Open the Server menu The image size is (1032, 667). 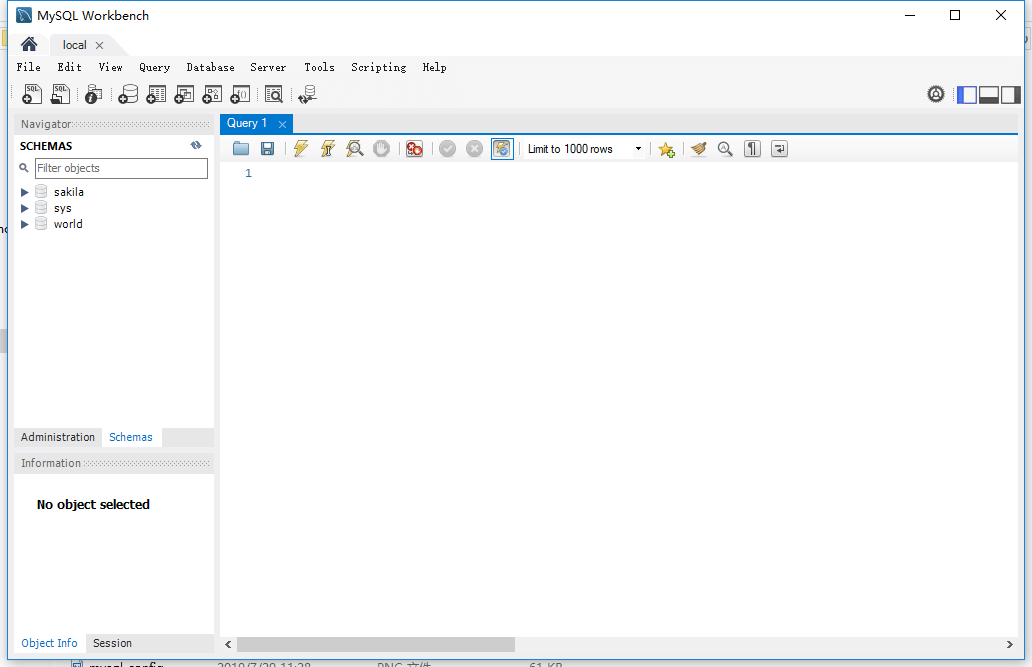pos(268,67)
